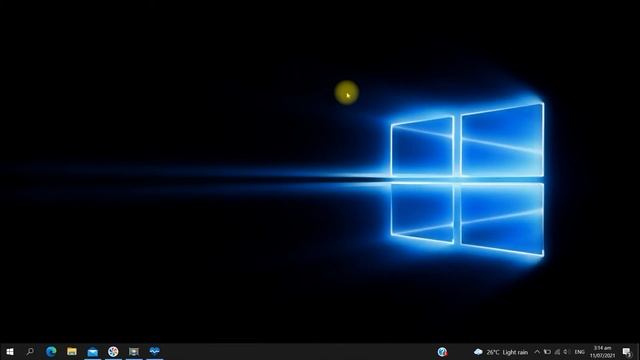Screen dimensions: 640x360
Task: Show hidden system tray icons
Action: pyautogui.click(x=537, y=352)
